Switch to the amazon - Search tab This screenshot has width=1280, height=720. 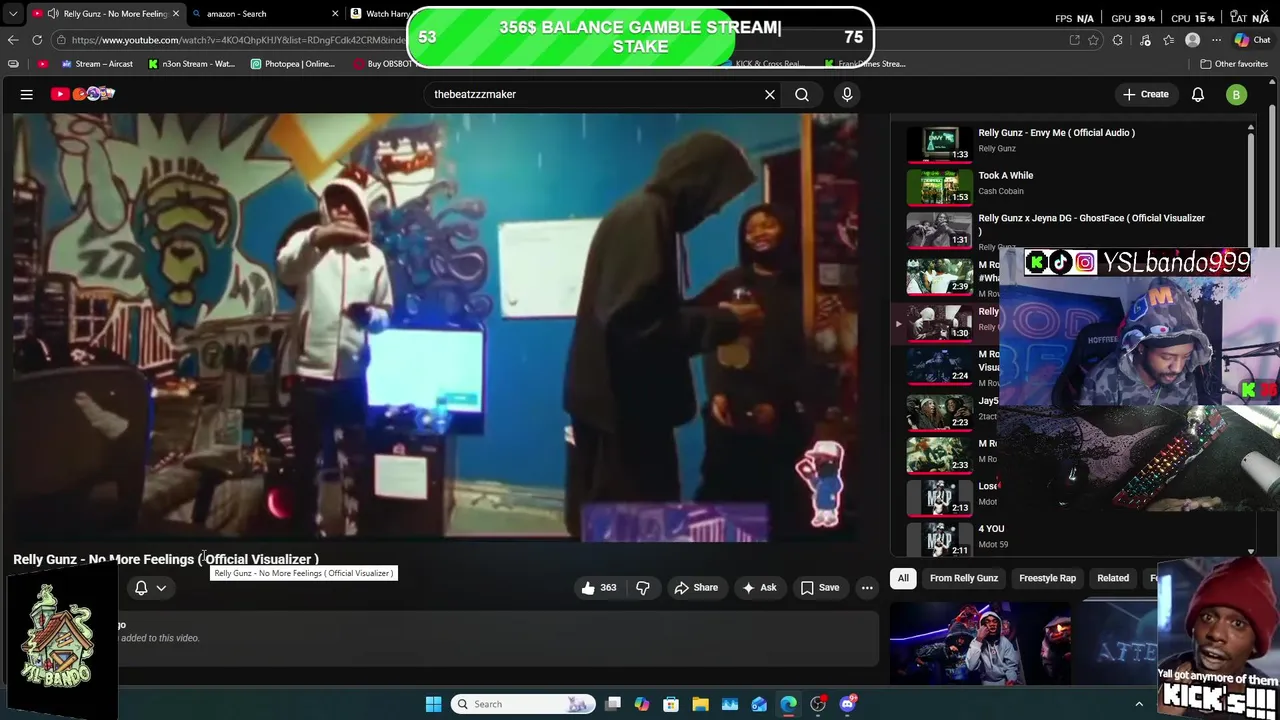(264, 14)
